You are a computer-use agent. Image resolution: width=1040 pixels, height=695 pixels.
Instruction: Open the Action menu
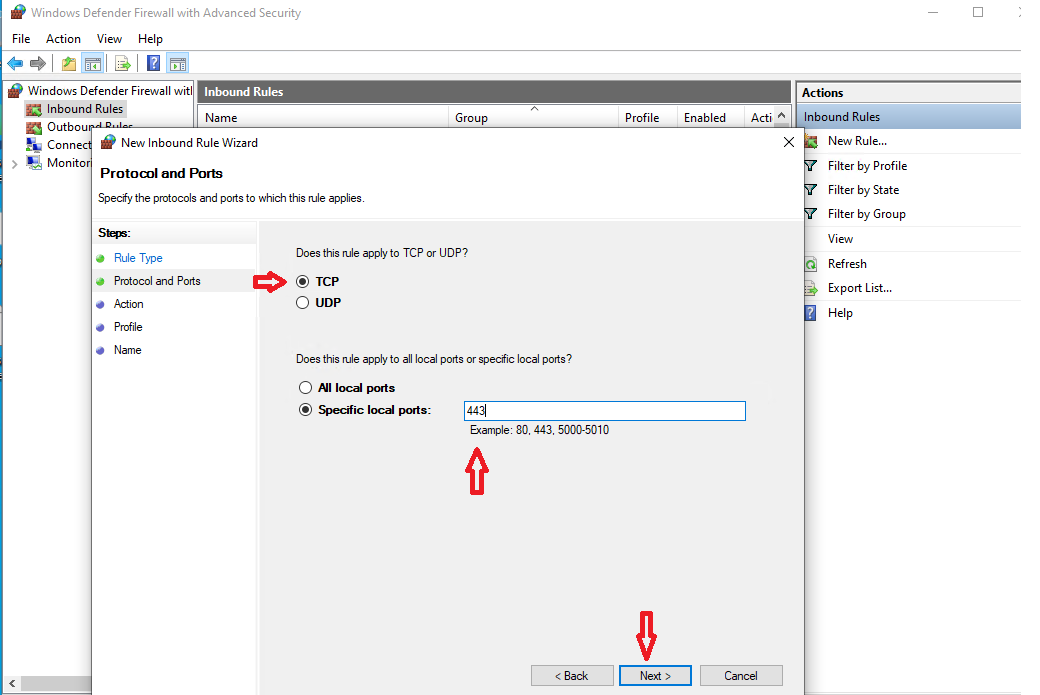click(x=63, y=39)
